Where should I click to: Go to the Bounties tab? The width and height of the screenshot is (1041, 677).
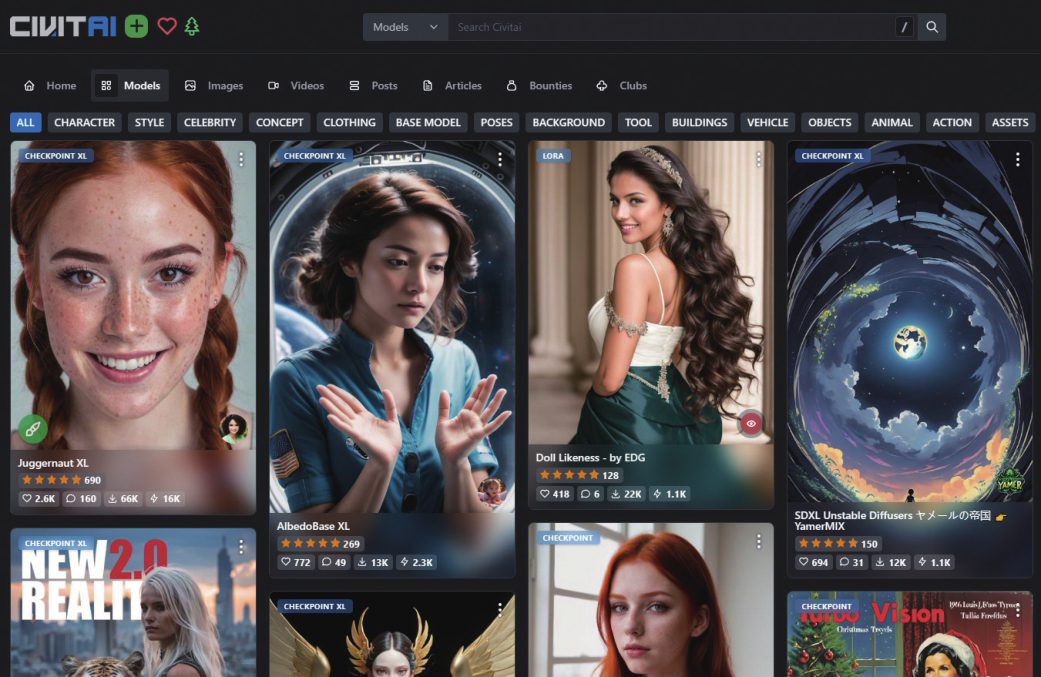click(x=539, y=86)
